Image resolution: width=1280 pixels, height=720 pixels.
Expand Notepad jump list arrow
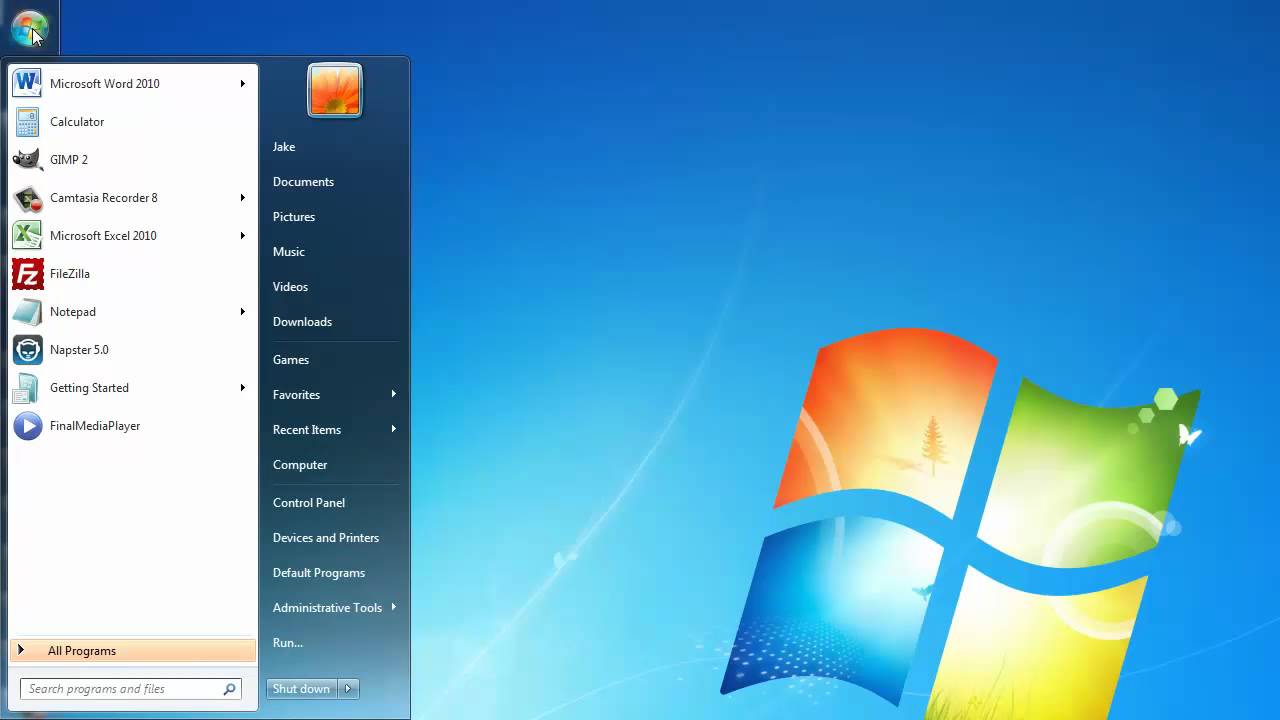click(242, 311)
